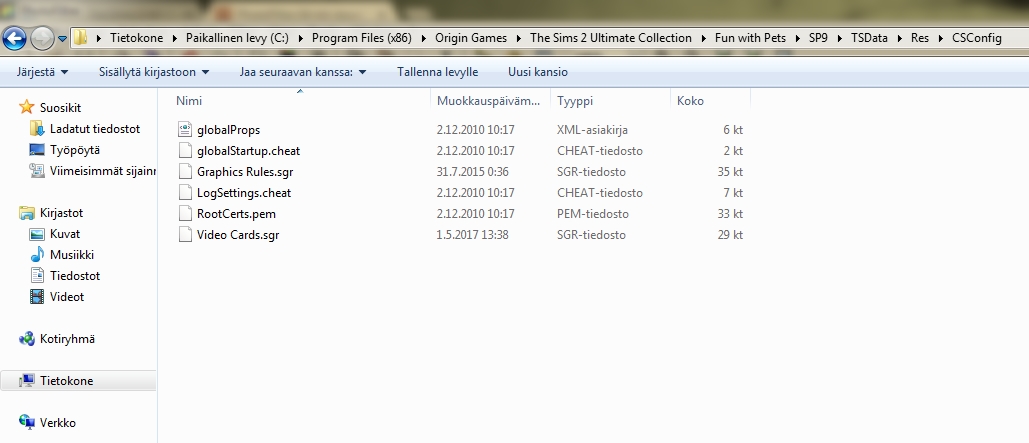Click the Uusi kansio button
Viewport: 1029px width, 443px height.
538,73
